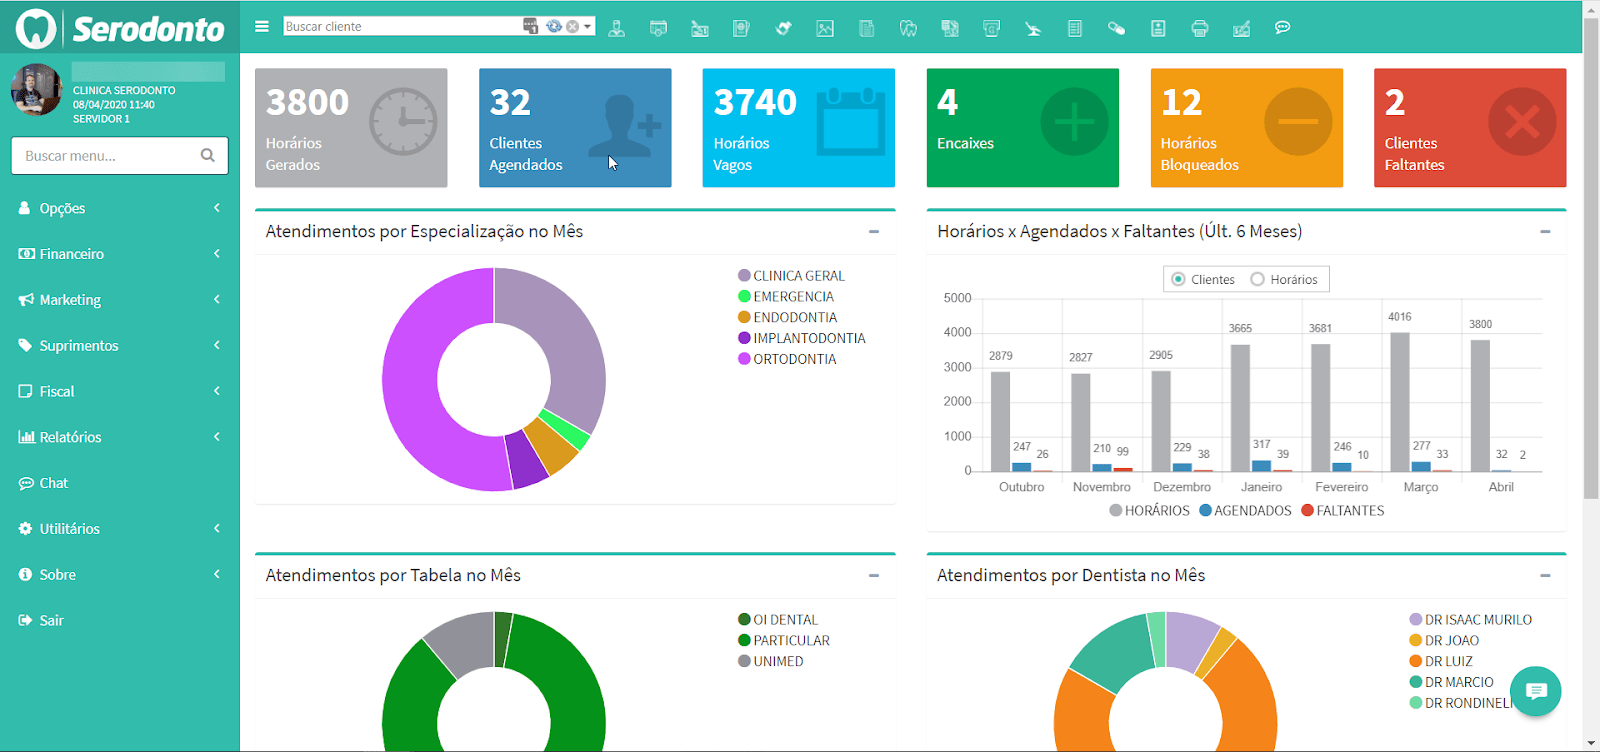
Task: Select the Horários radio button
Action: (x=1258, y=280)
